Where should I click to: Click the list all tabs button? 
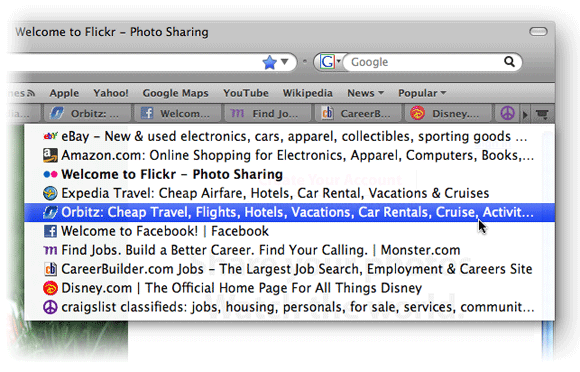pos(542,114)
